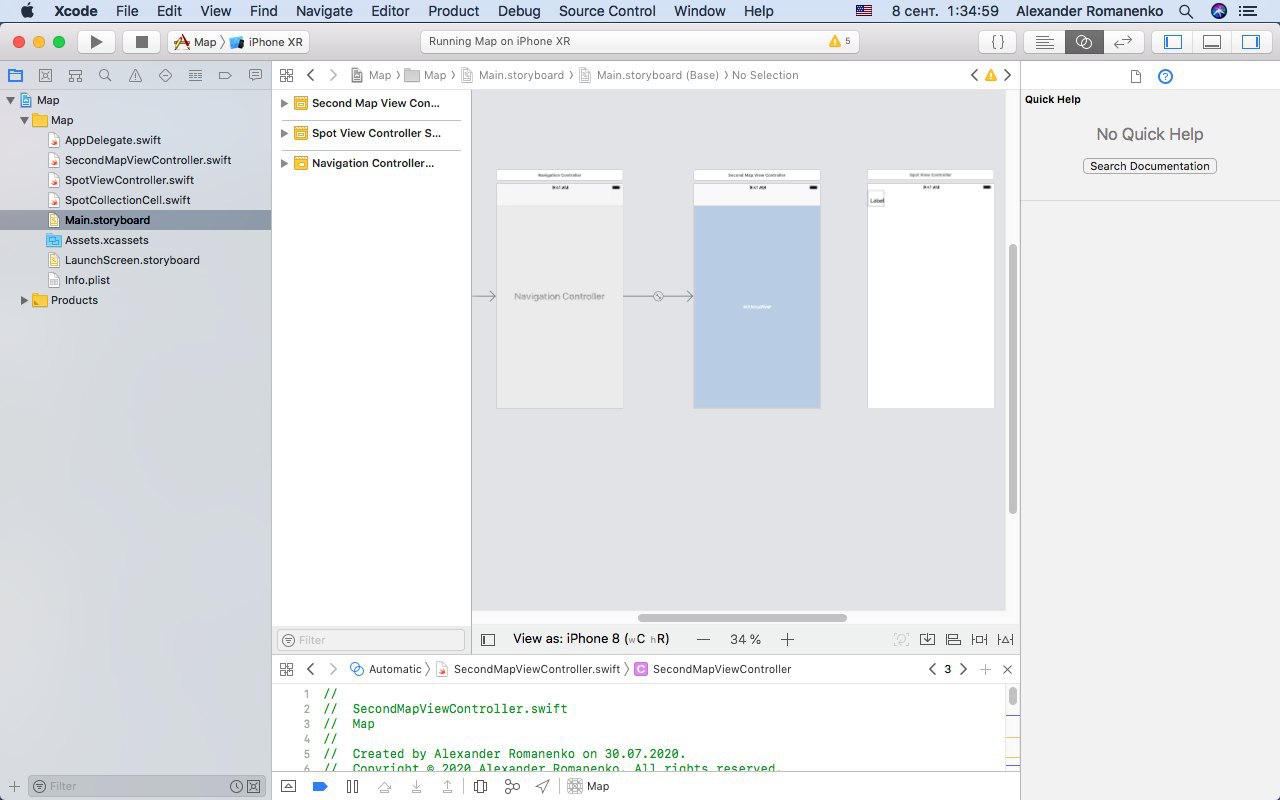Show the Source Control navigator tab
Image resolution: width=1280 pixels, height=800 pixels.
pyautogui.click(x=45, y=75)
